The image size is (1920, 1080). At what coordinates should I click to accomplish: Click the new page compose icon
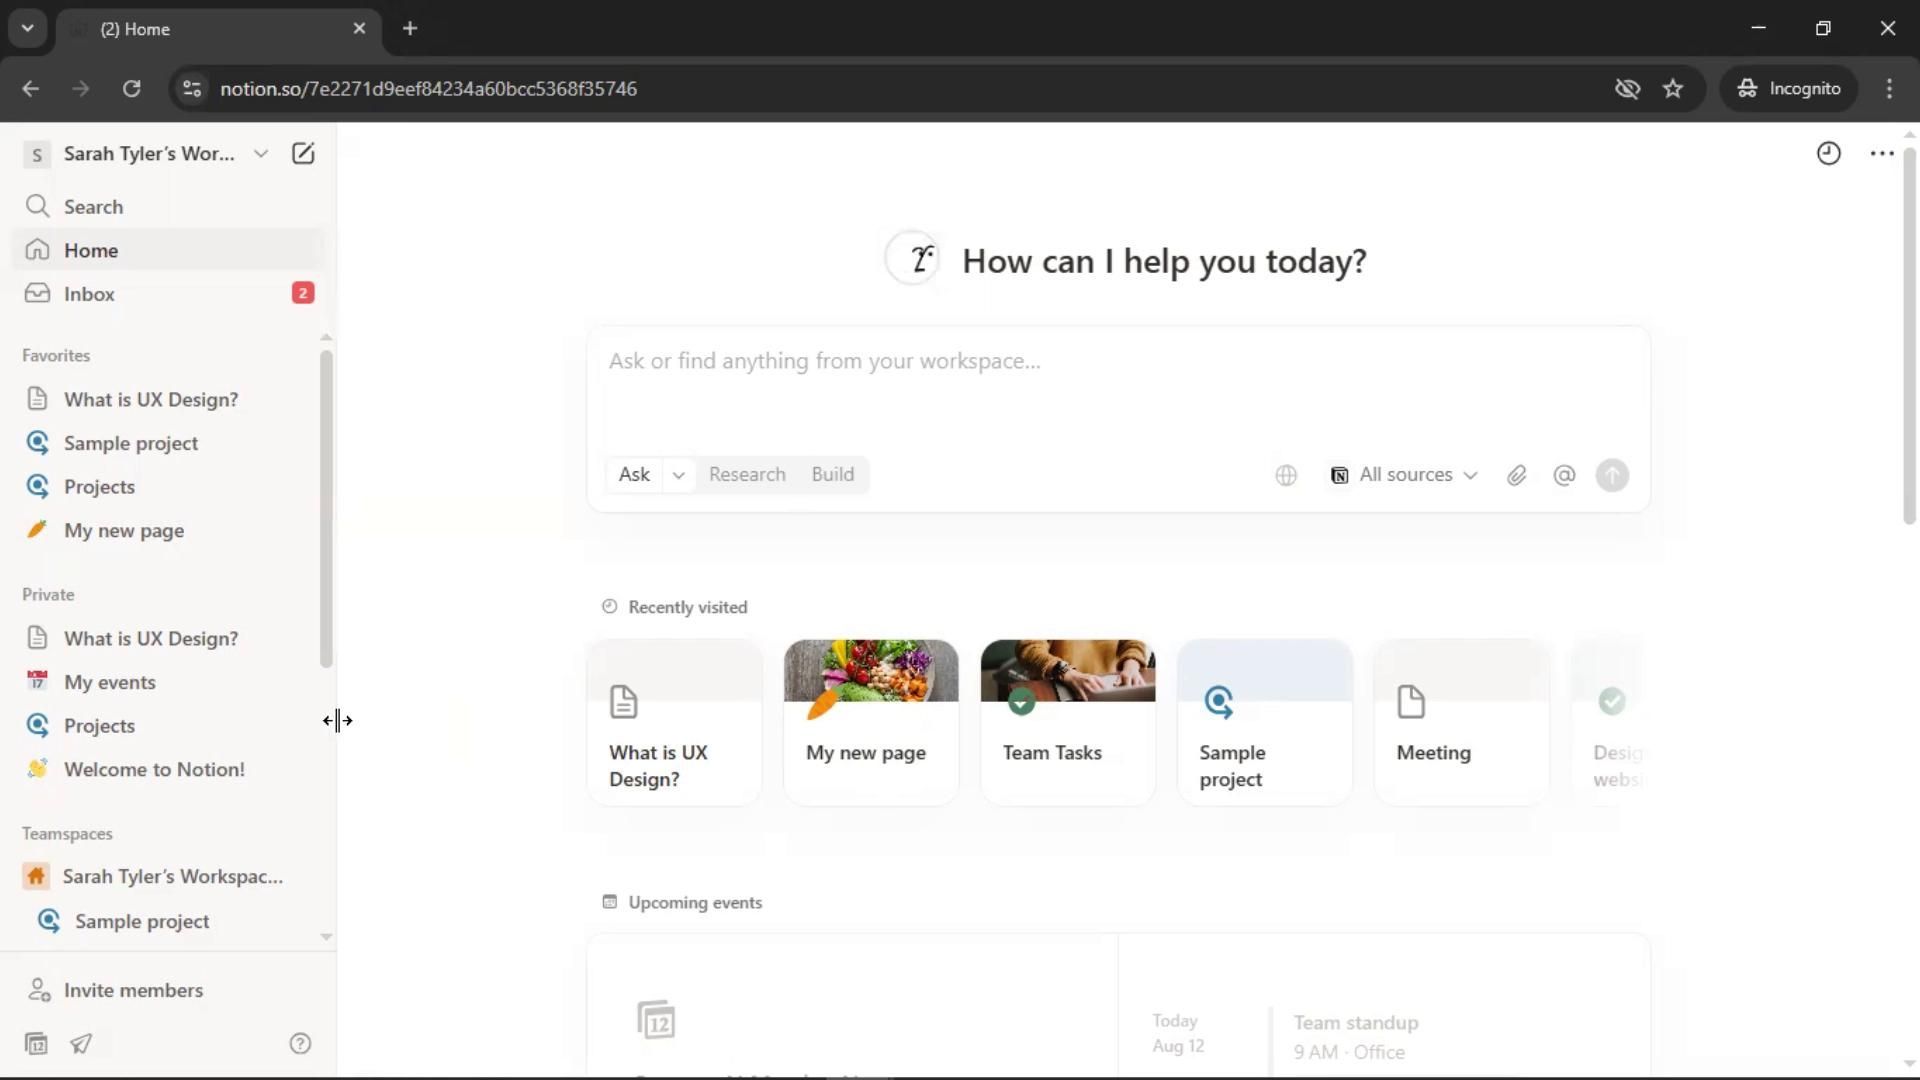(302, 154)
